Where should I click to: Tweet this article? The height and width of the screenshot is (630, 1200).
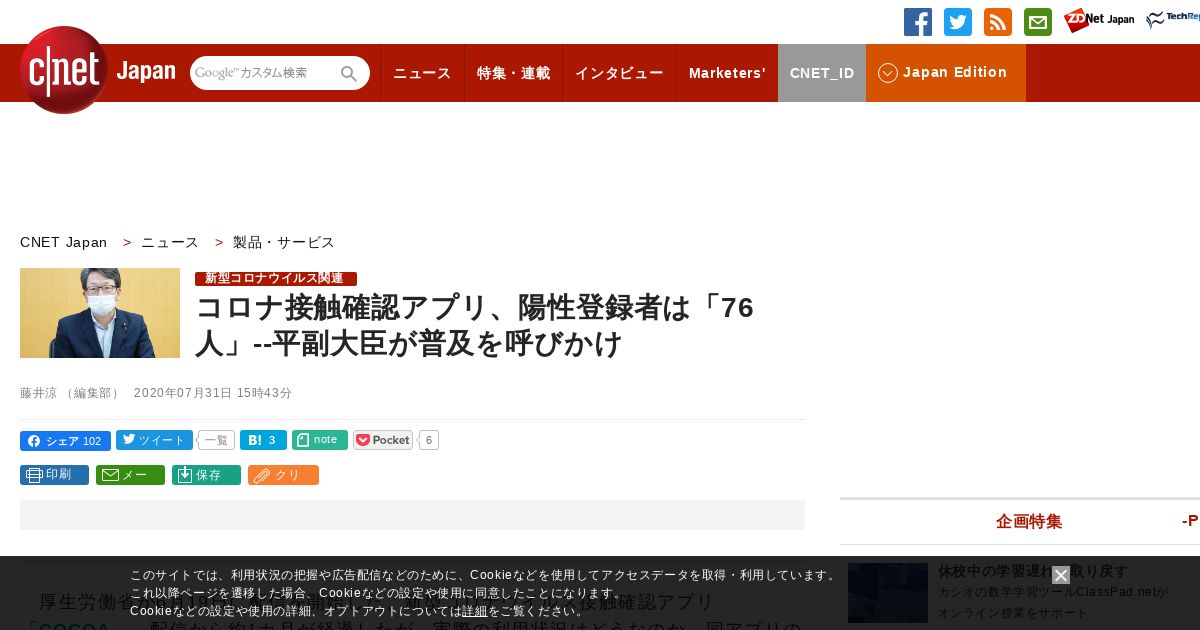pos(154,440)
